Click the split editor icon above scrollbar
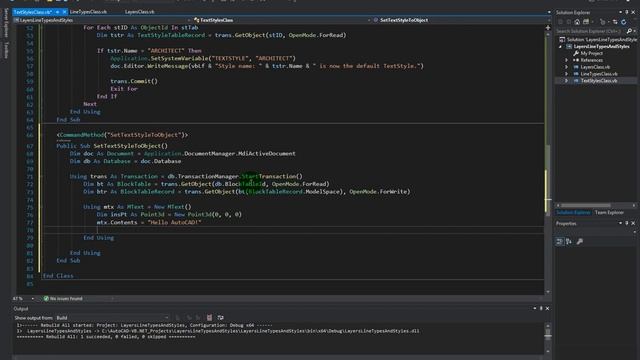 (548, 28)
